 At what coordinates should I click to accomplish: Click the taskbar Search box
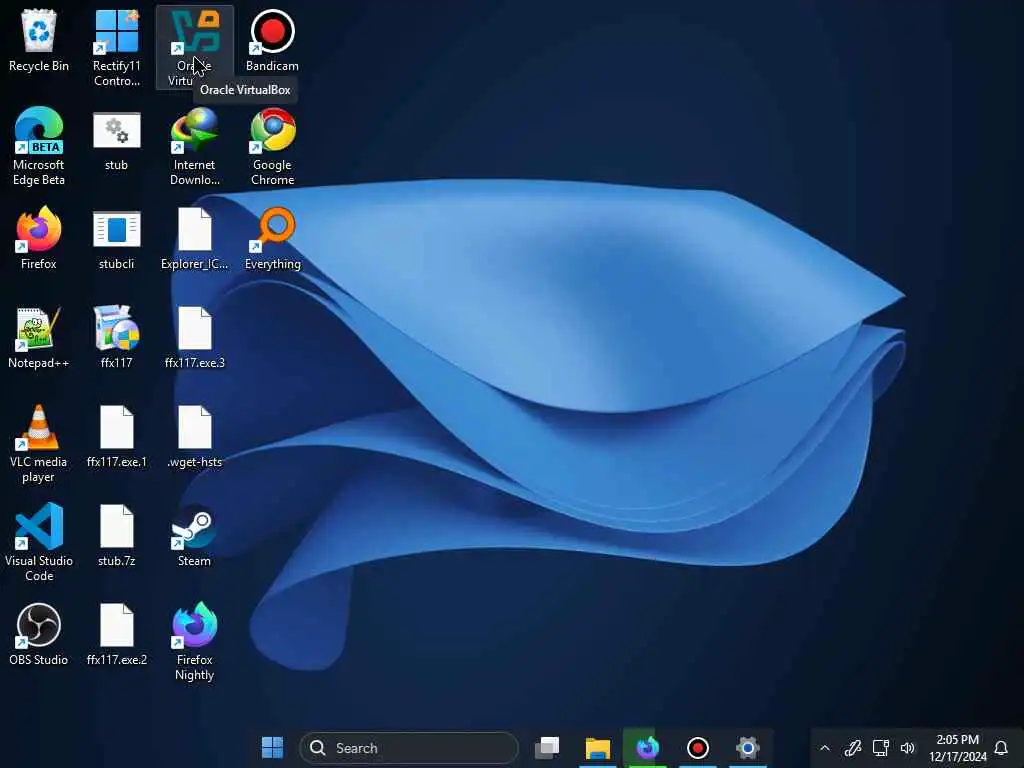coord(409,748)
